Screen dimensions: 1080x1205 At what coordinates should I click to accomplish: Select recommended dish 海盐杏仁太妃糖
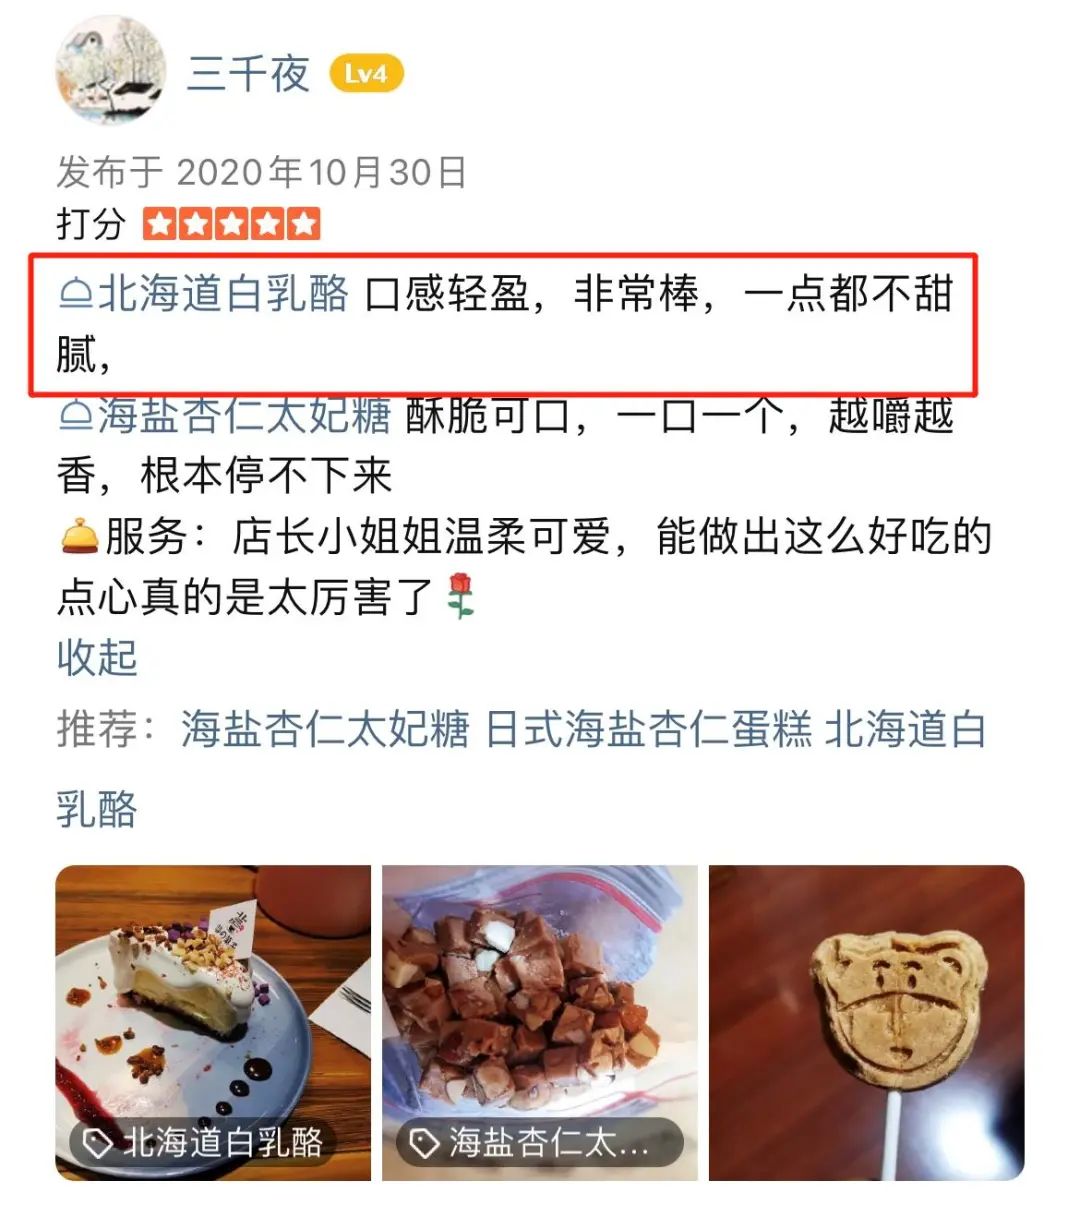coord(325,729)
